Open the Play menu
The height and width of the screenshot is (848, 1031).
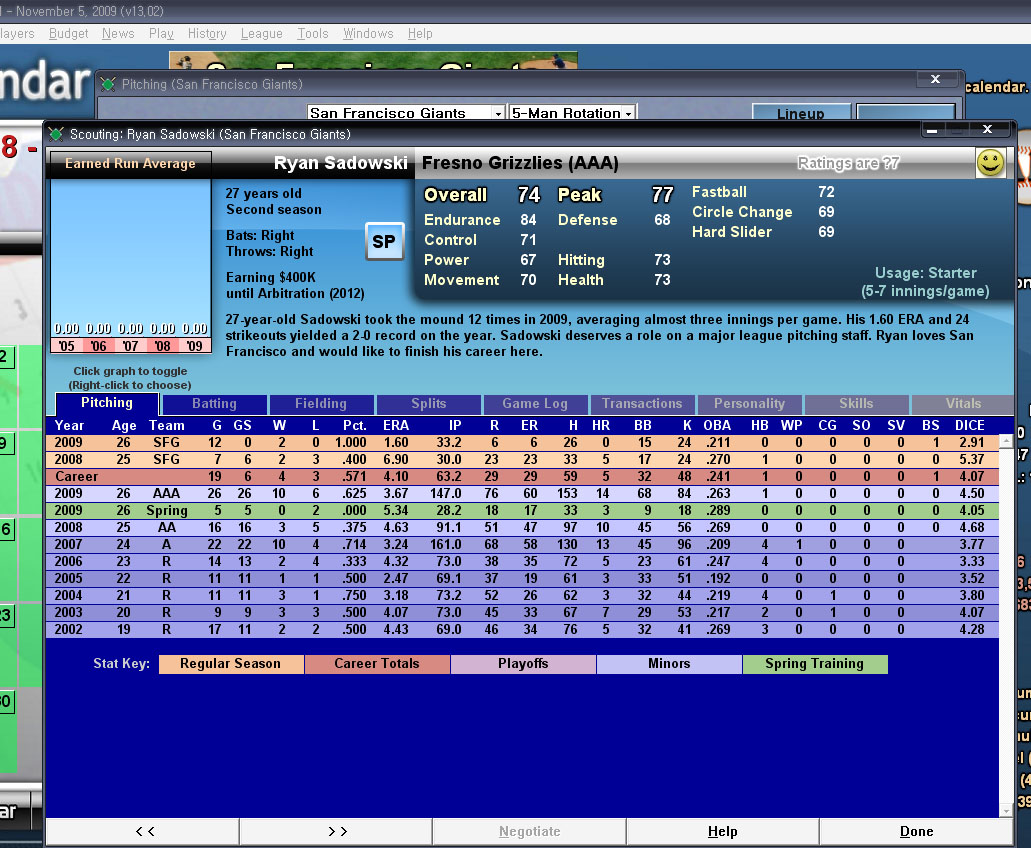[161, 34]
